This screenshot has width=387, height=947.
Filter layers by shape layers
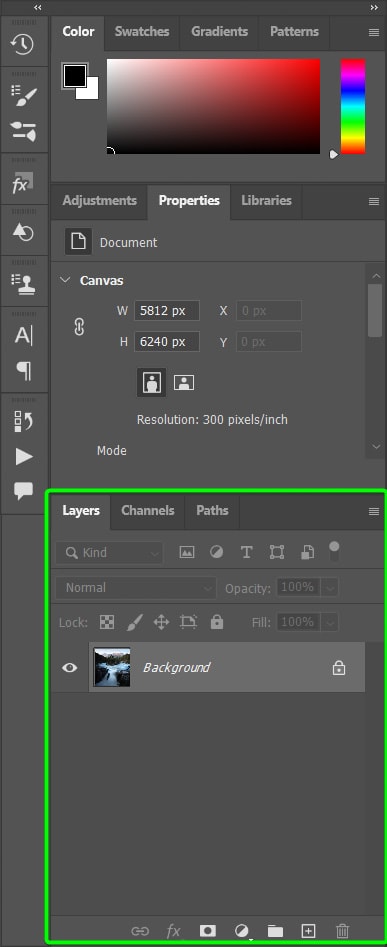[277, 552]
